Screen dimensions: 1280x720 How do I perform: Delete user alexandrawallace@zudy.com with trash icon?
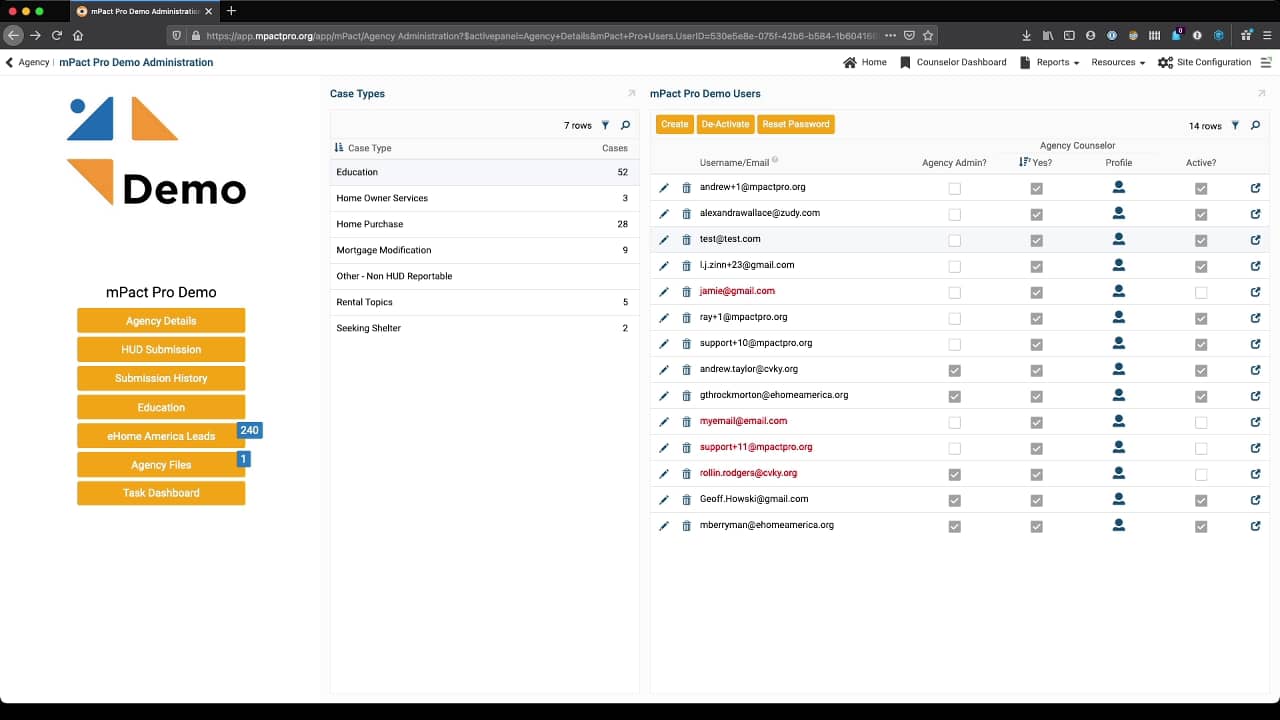(x=686, y=214)
